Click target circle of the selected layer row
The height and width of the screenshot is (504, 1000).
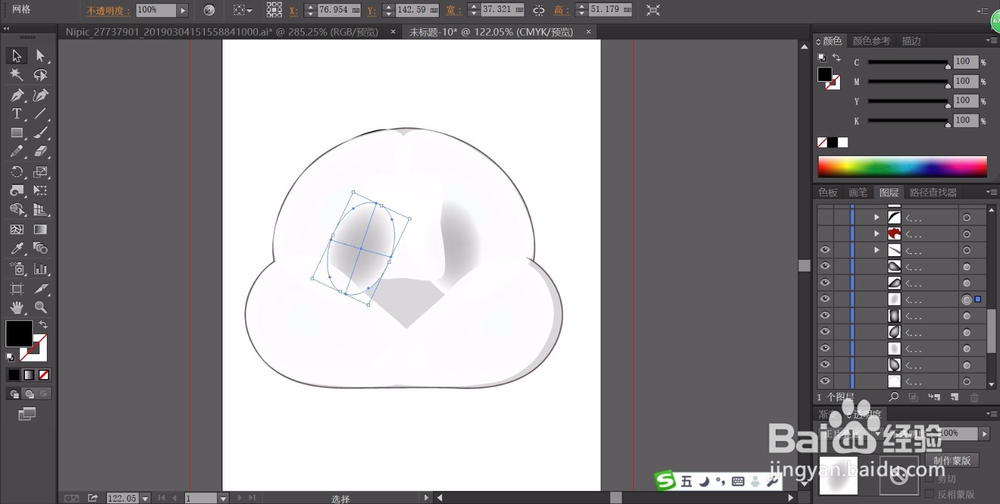[967, 299]
